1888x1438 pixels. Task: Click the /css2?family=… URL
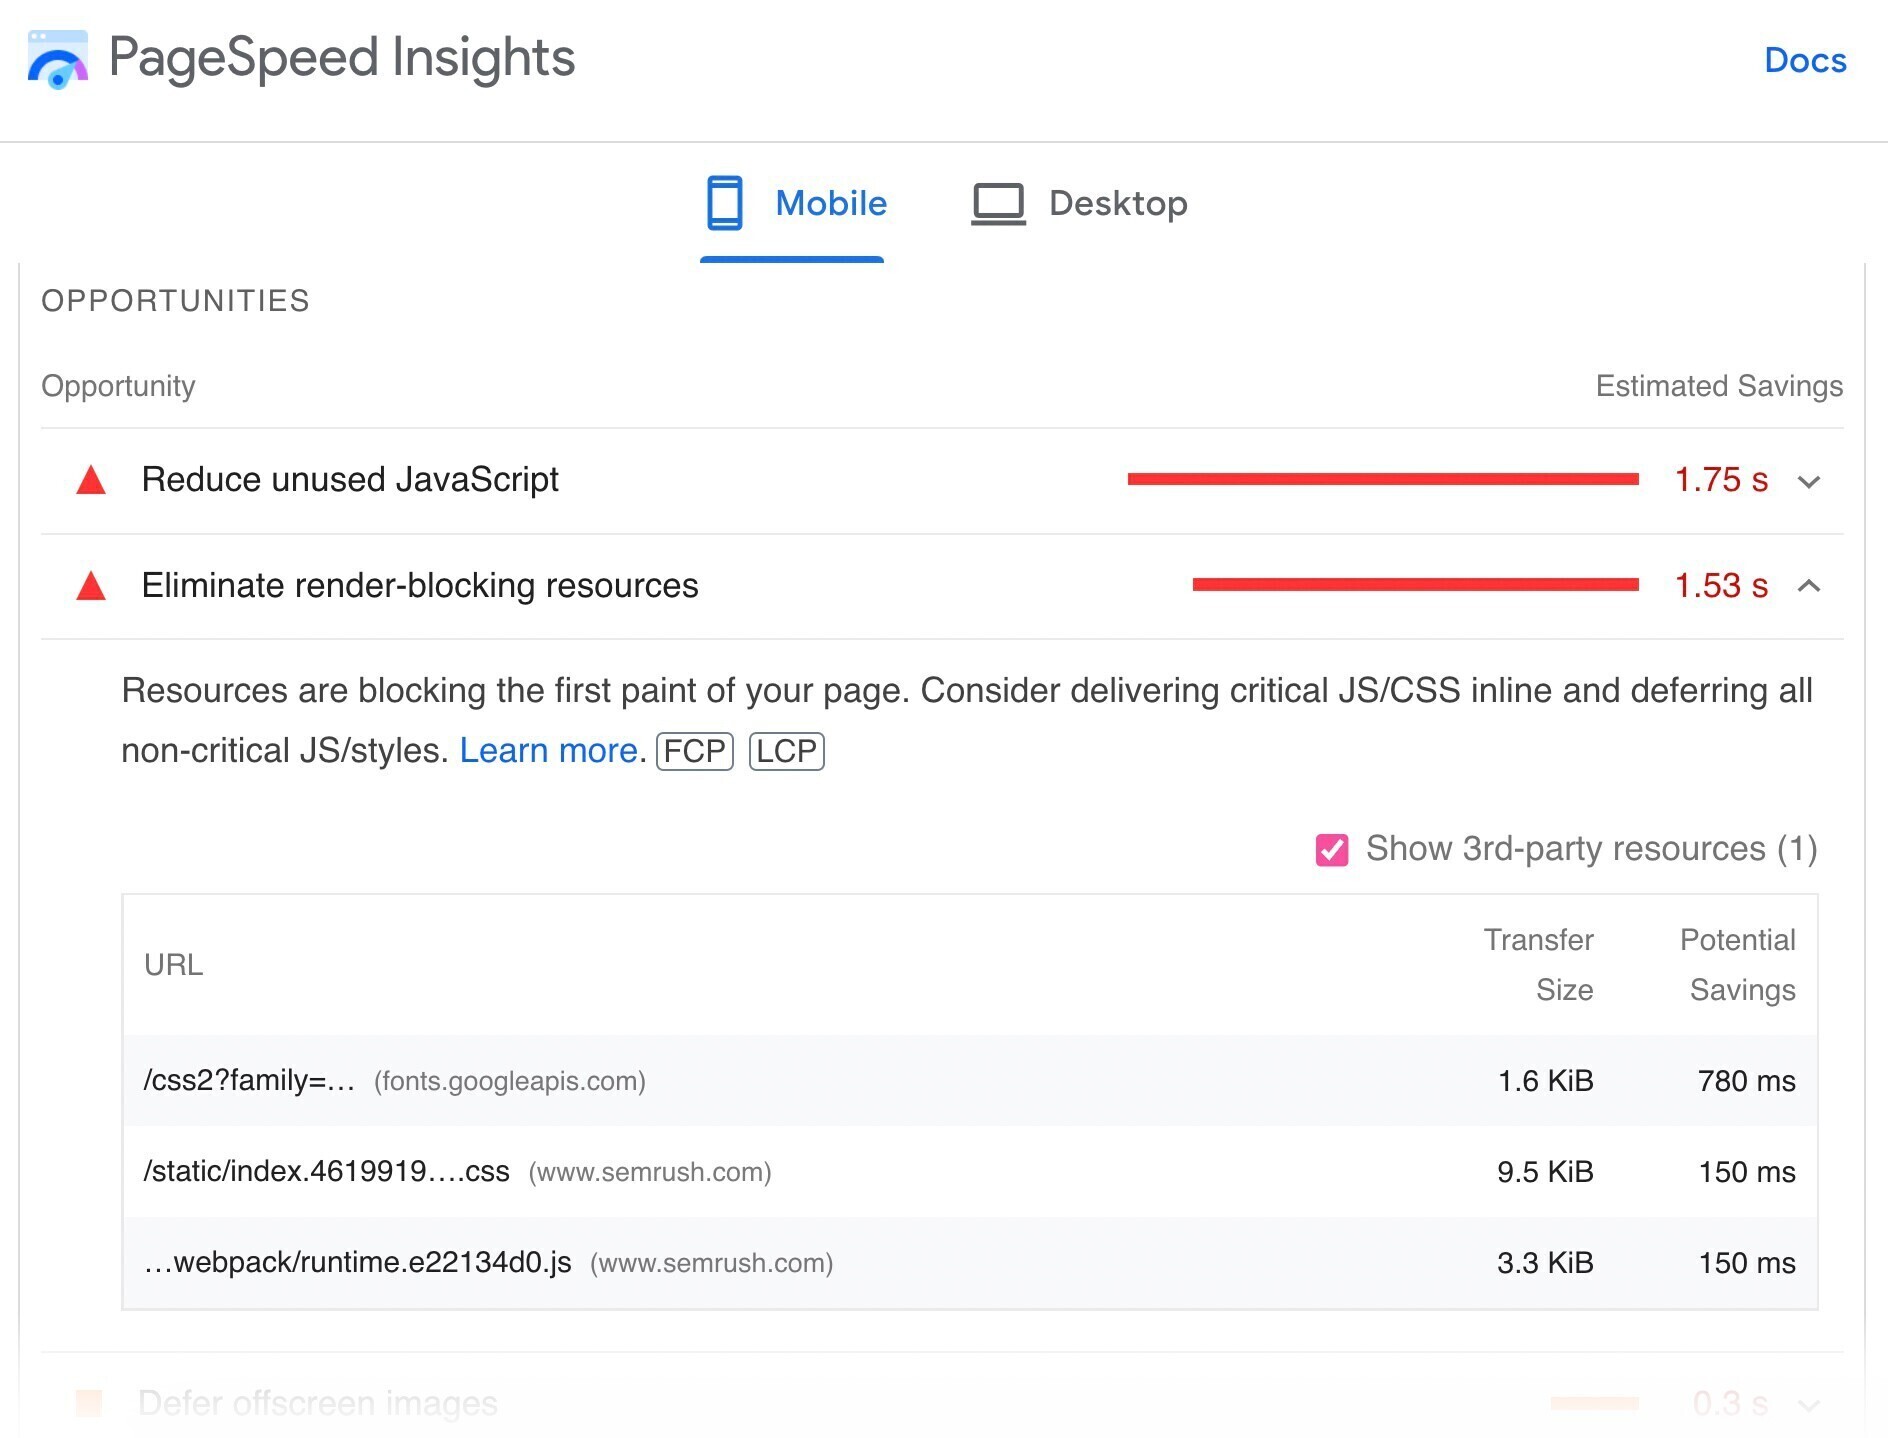(249, 1081)
